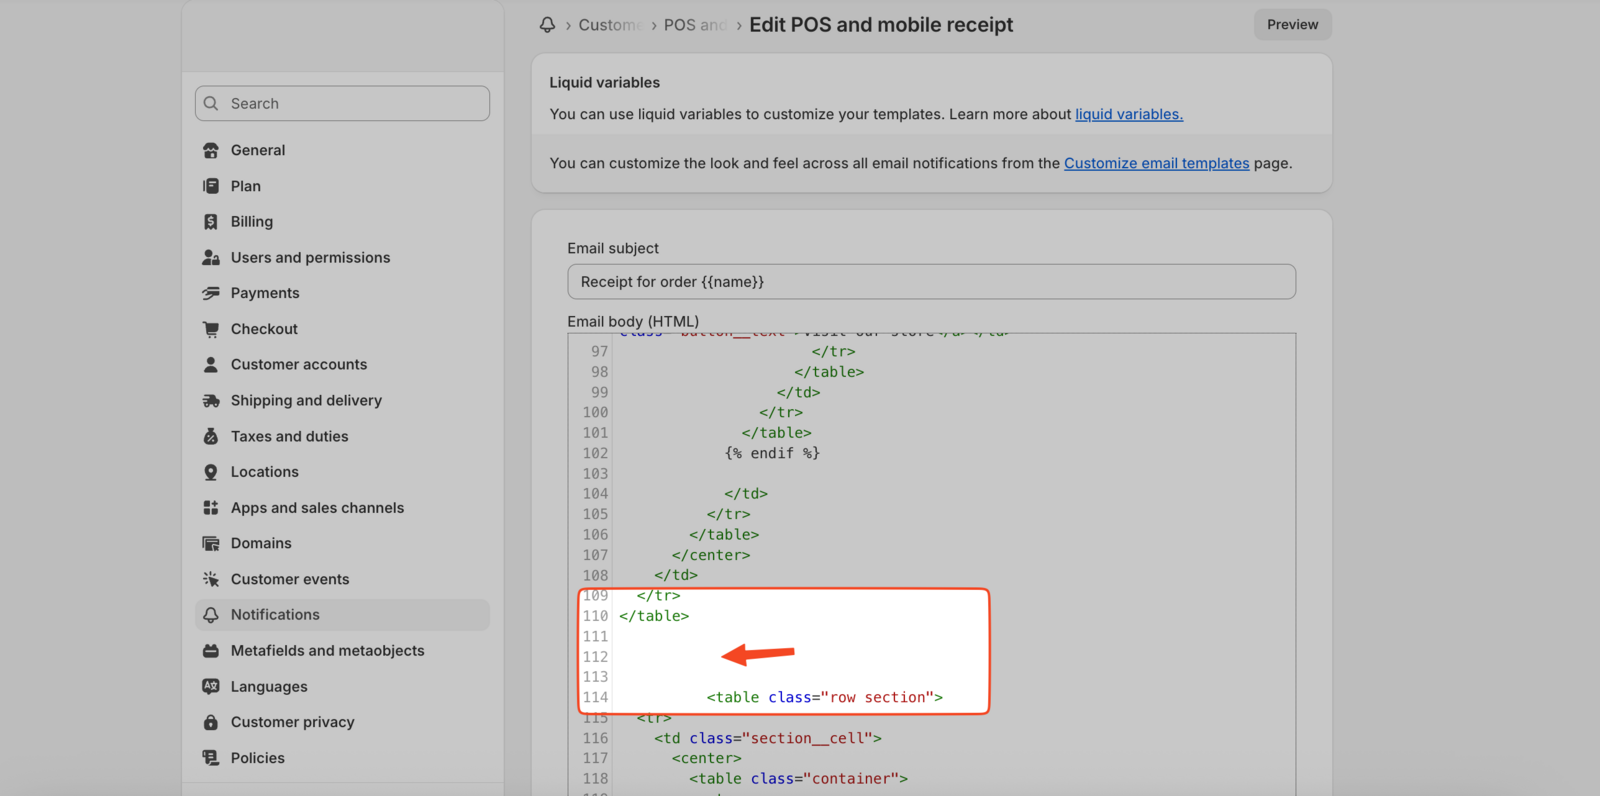This screenshot has width=1600, height=796.
Task: Click the <center> tag on line 117
Action: coord(707,759)
